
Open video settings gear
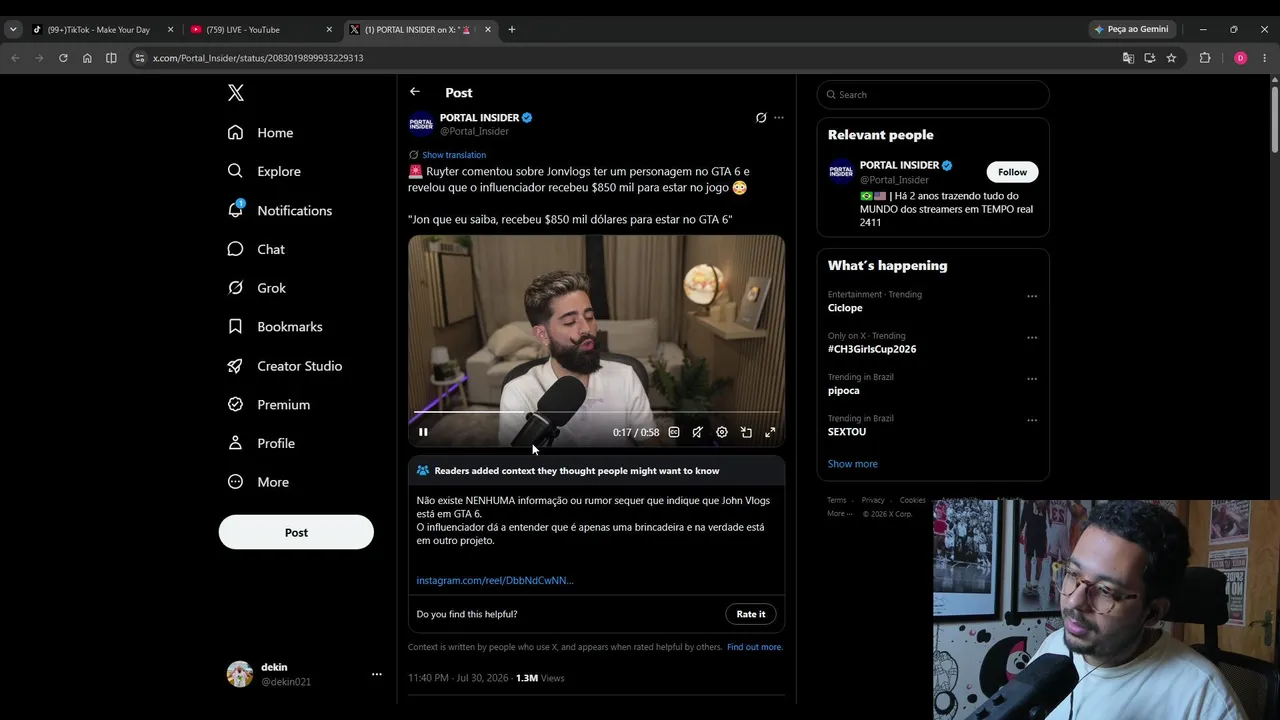point(722,432)
